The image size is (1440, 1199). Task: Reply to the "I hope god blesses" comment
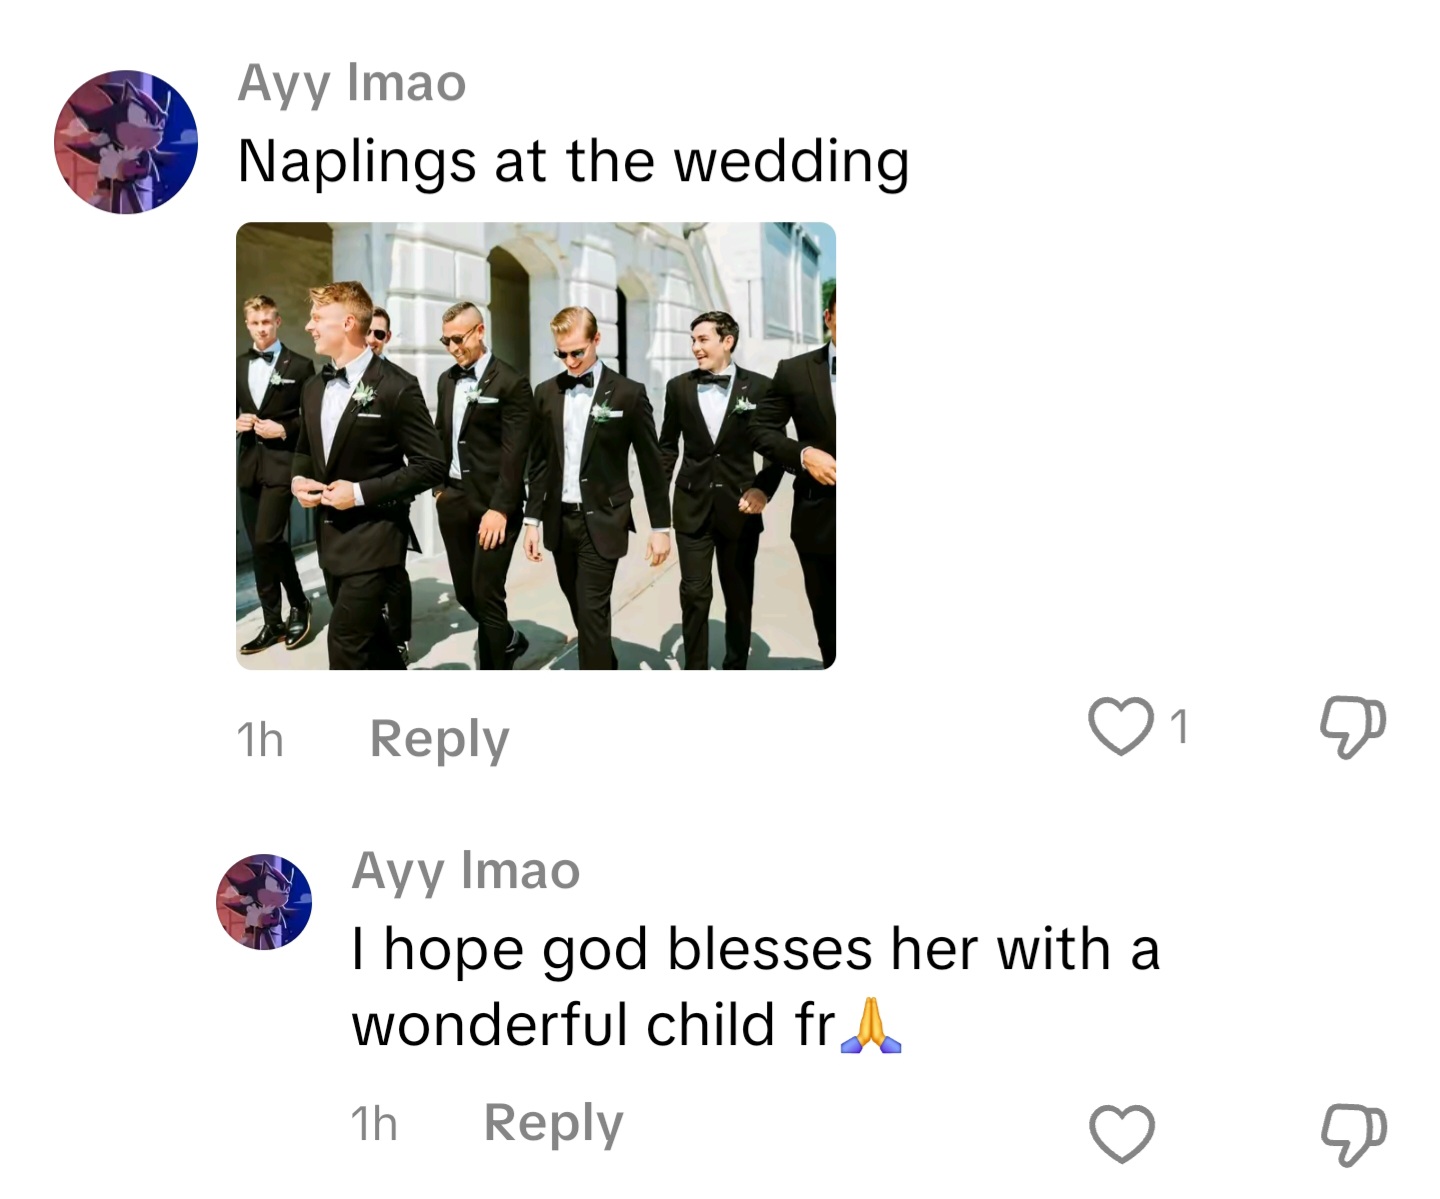pos(553,1123)
